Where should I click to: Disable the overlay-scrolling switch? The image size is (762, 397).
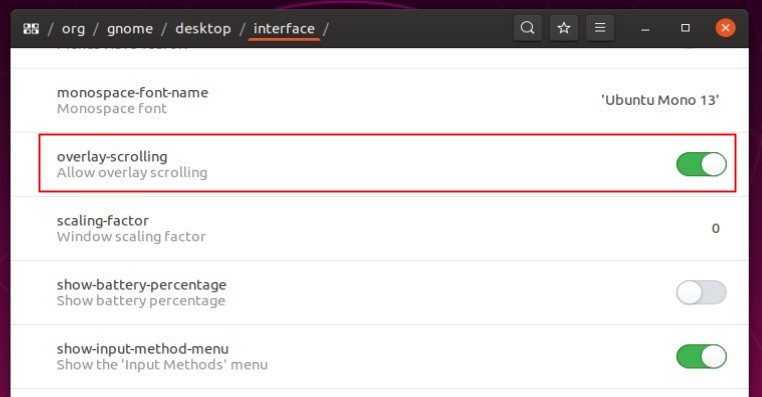coord(701,164)
